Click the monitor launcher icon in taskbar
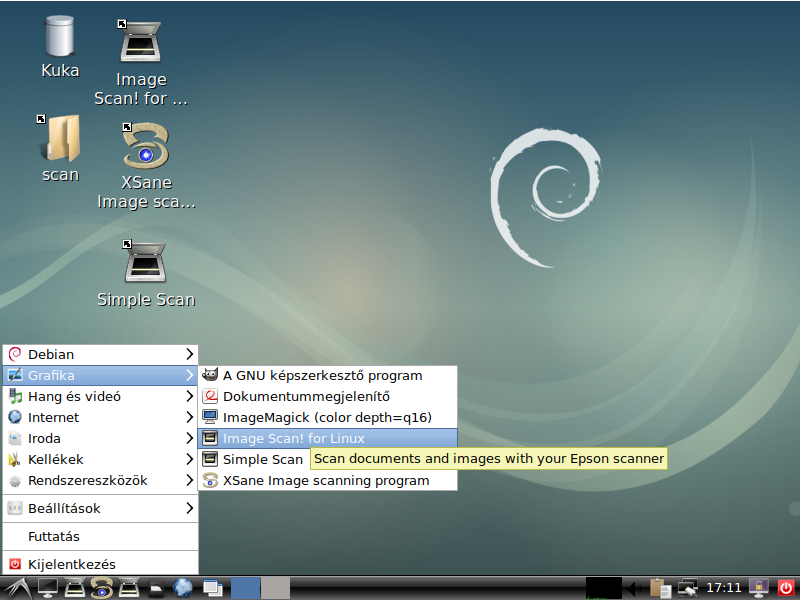 [x=48, y=588]
